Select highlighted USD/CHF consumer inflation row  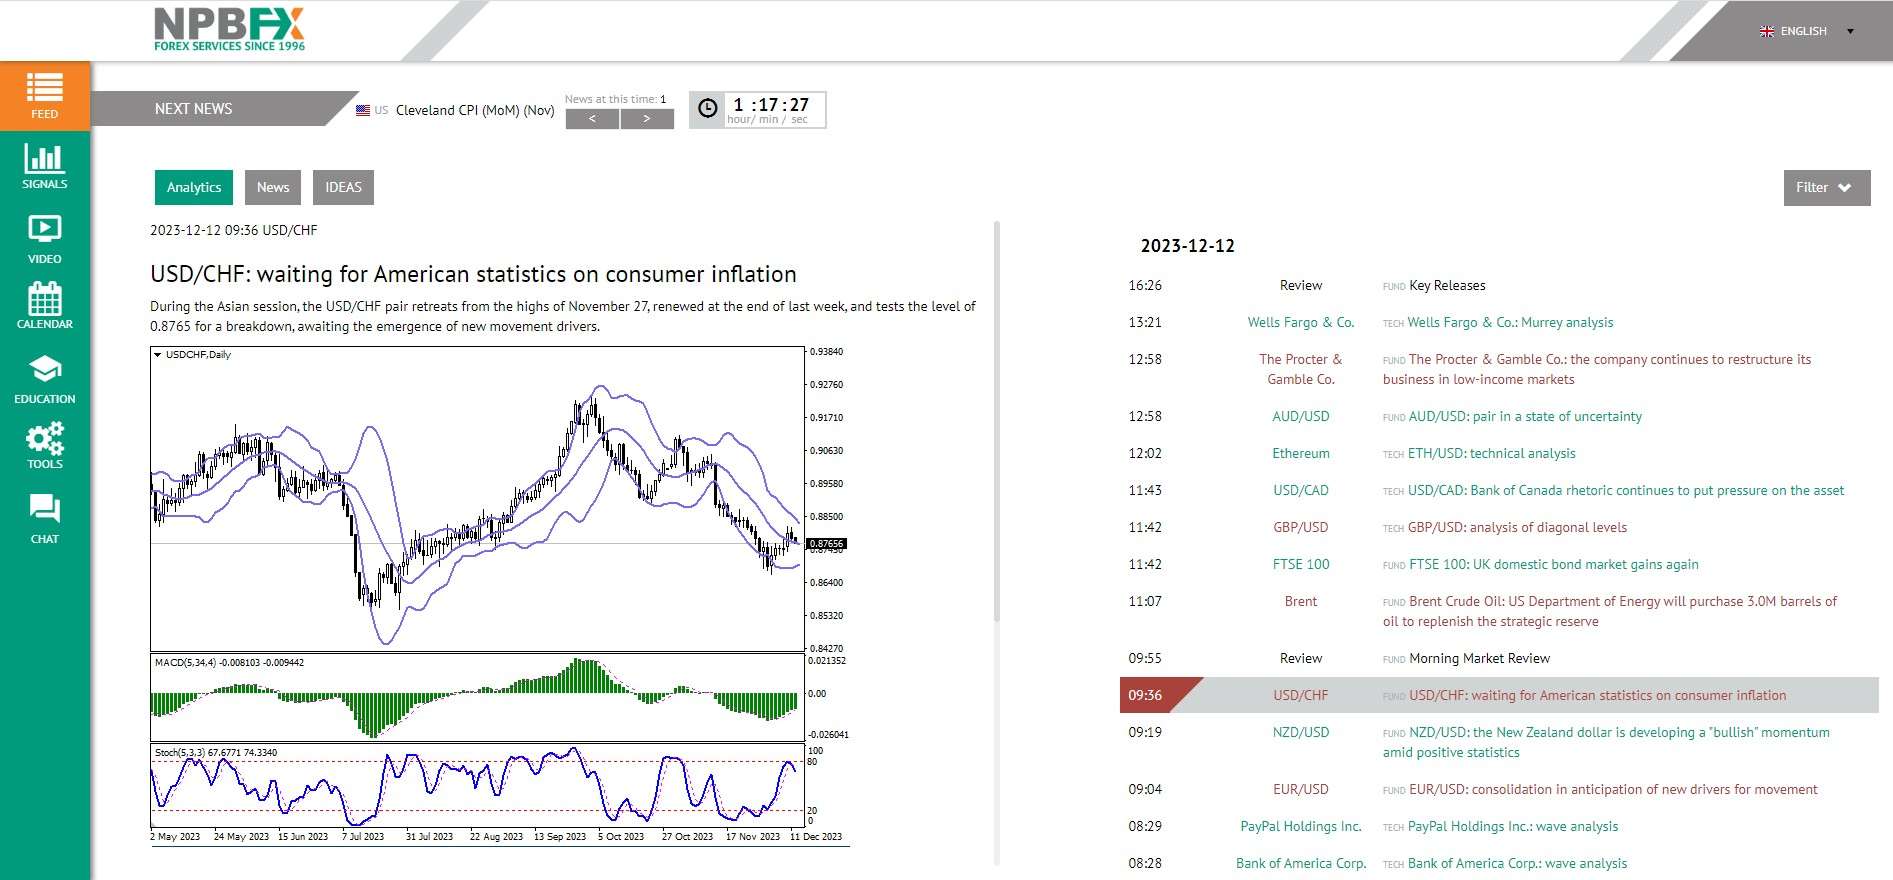(1499, 695)
